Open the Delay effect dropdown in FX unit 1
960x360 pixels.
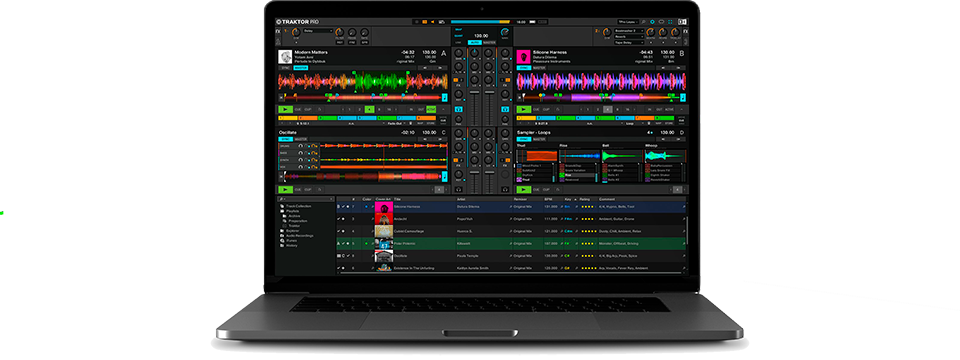pos(317,31)
